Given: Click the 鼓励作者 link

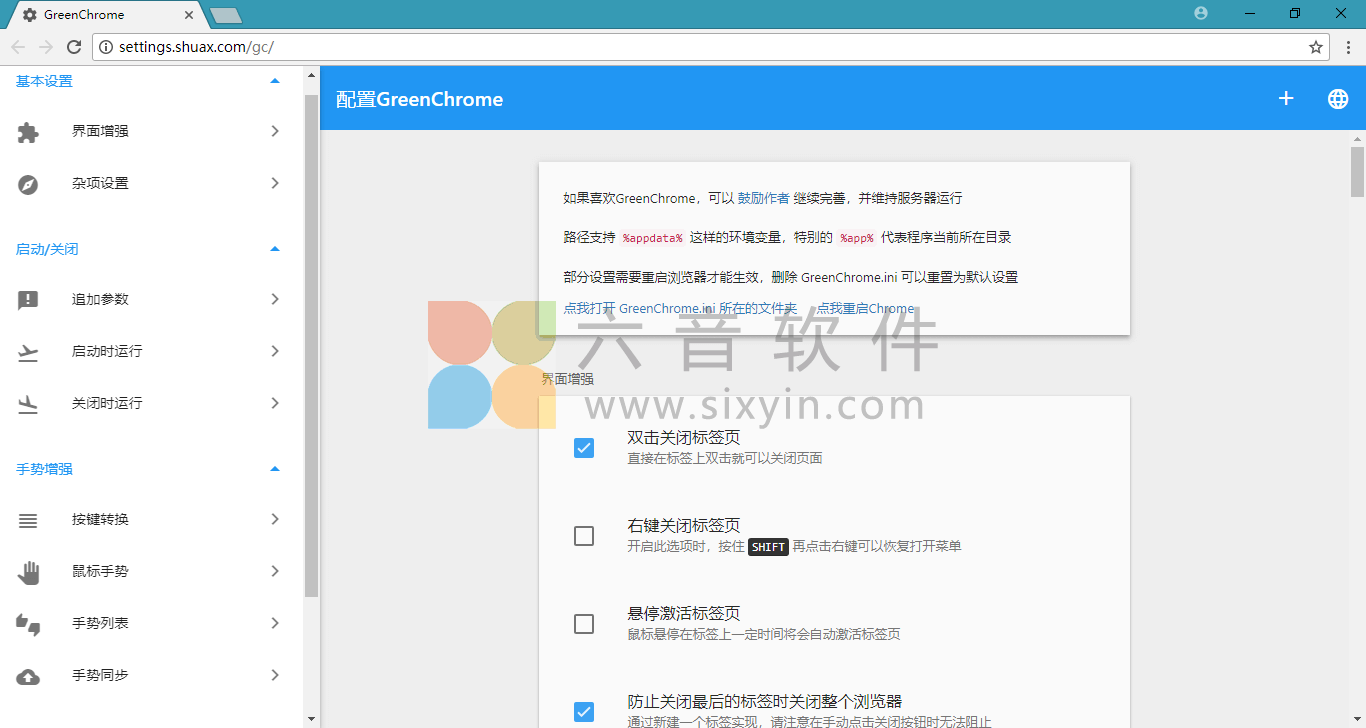Looking at the screenshot, I should (763, 198).
